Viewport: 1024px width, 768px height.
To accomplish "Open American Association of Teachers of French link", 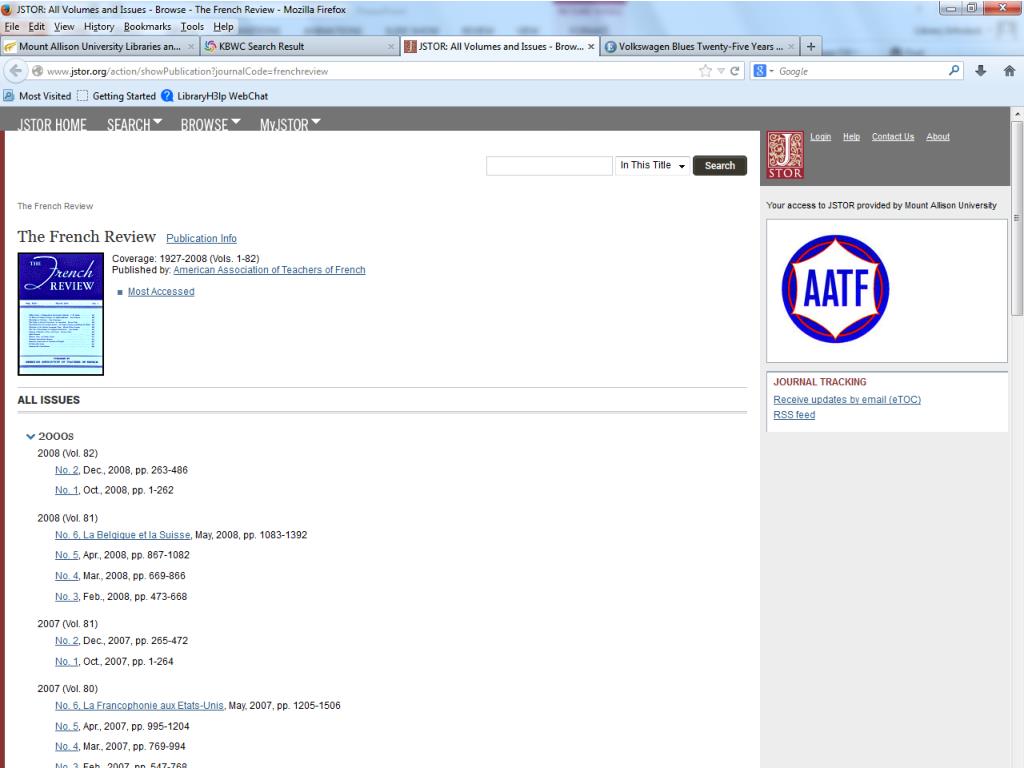I will 269,270.
